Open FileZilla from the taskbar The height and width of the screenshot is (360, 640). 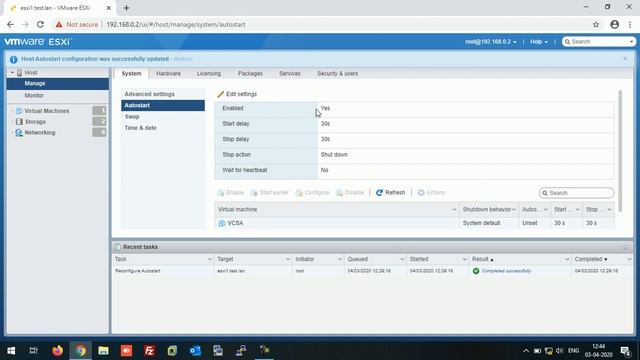pyautogui.click(x=149, y=351)
